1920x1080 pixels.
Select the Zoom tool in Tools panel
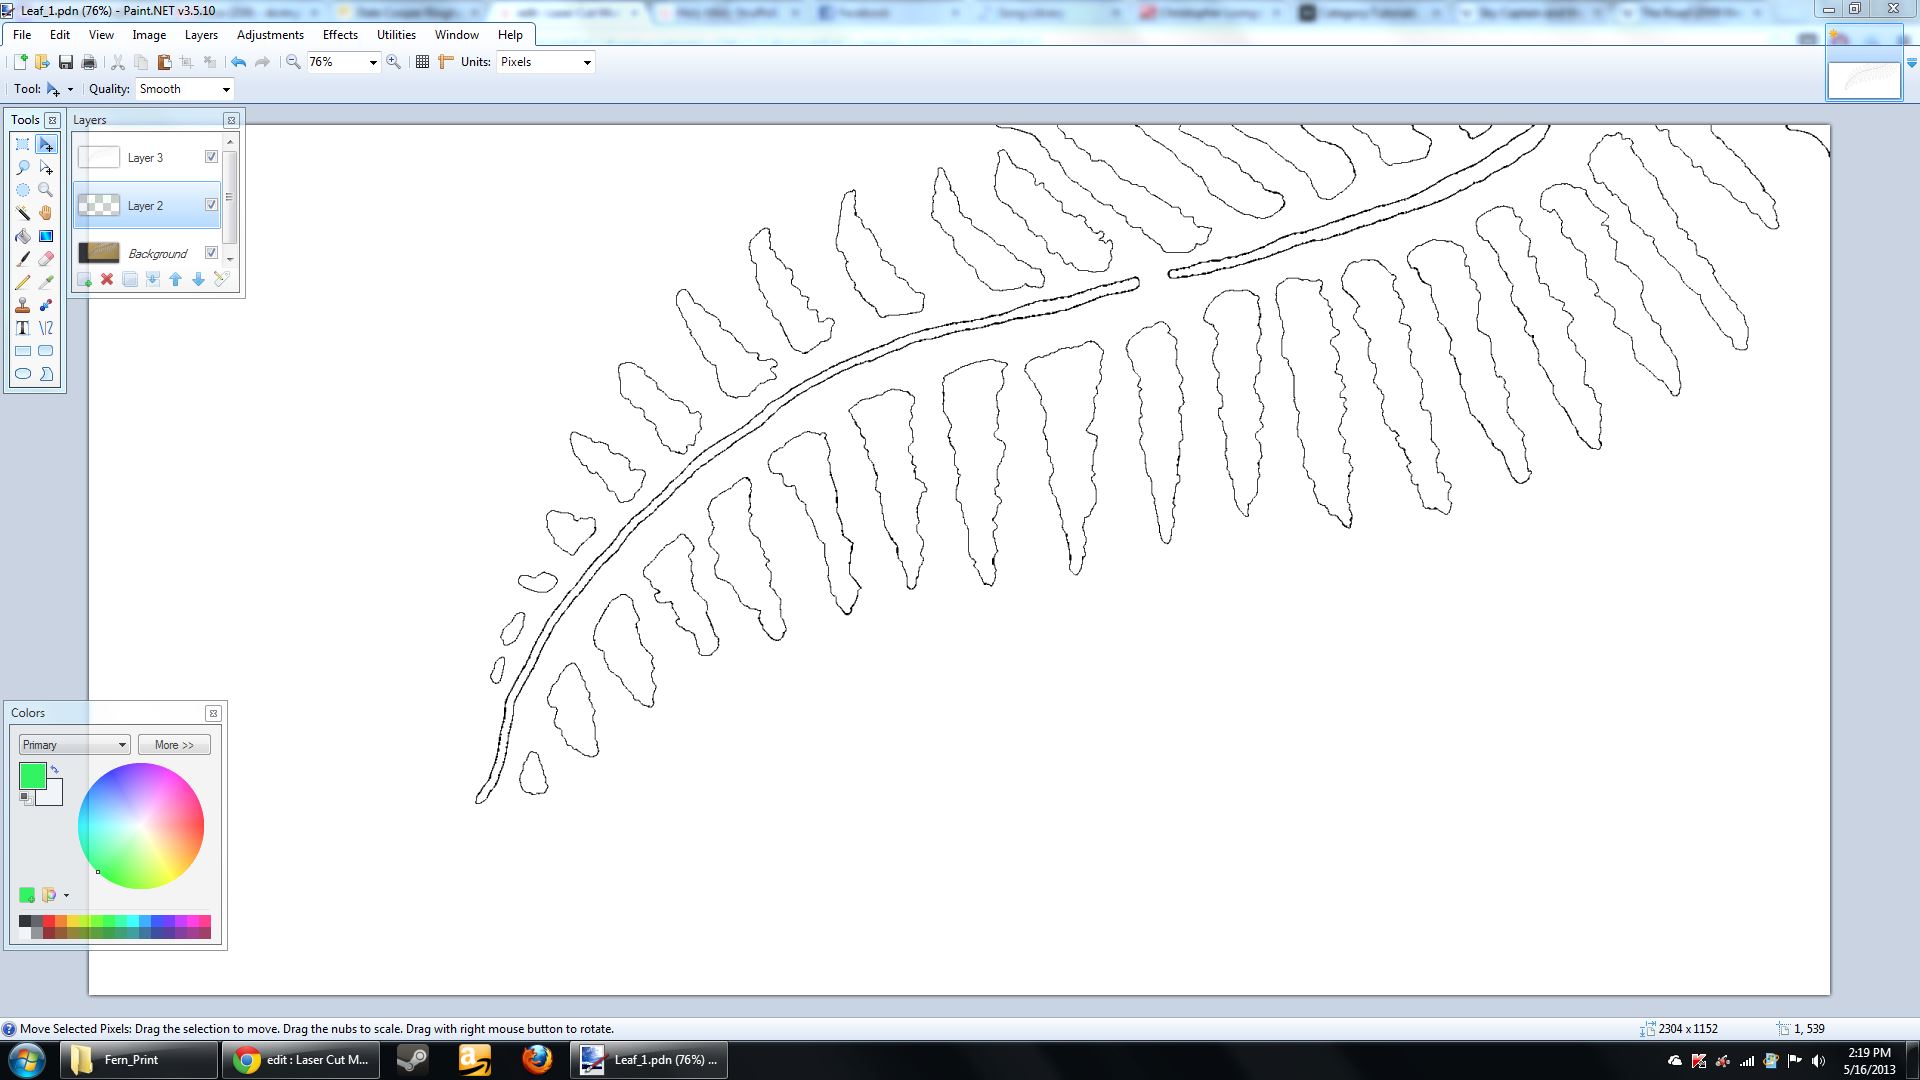46,190
